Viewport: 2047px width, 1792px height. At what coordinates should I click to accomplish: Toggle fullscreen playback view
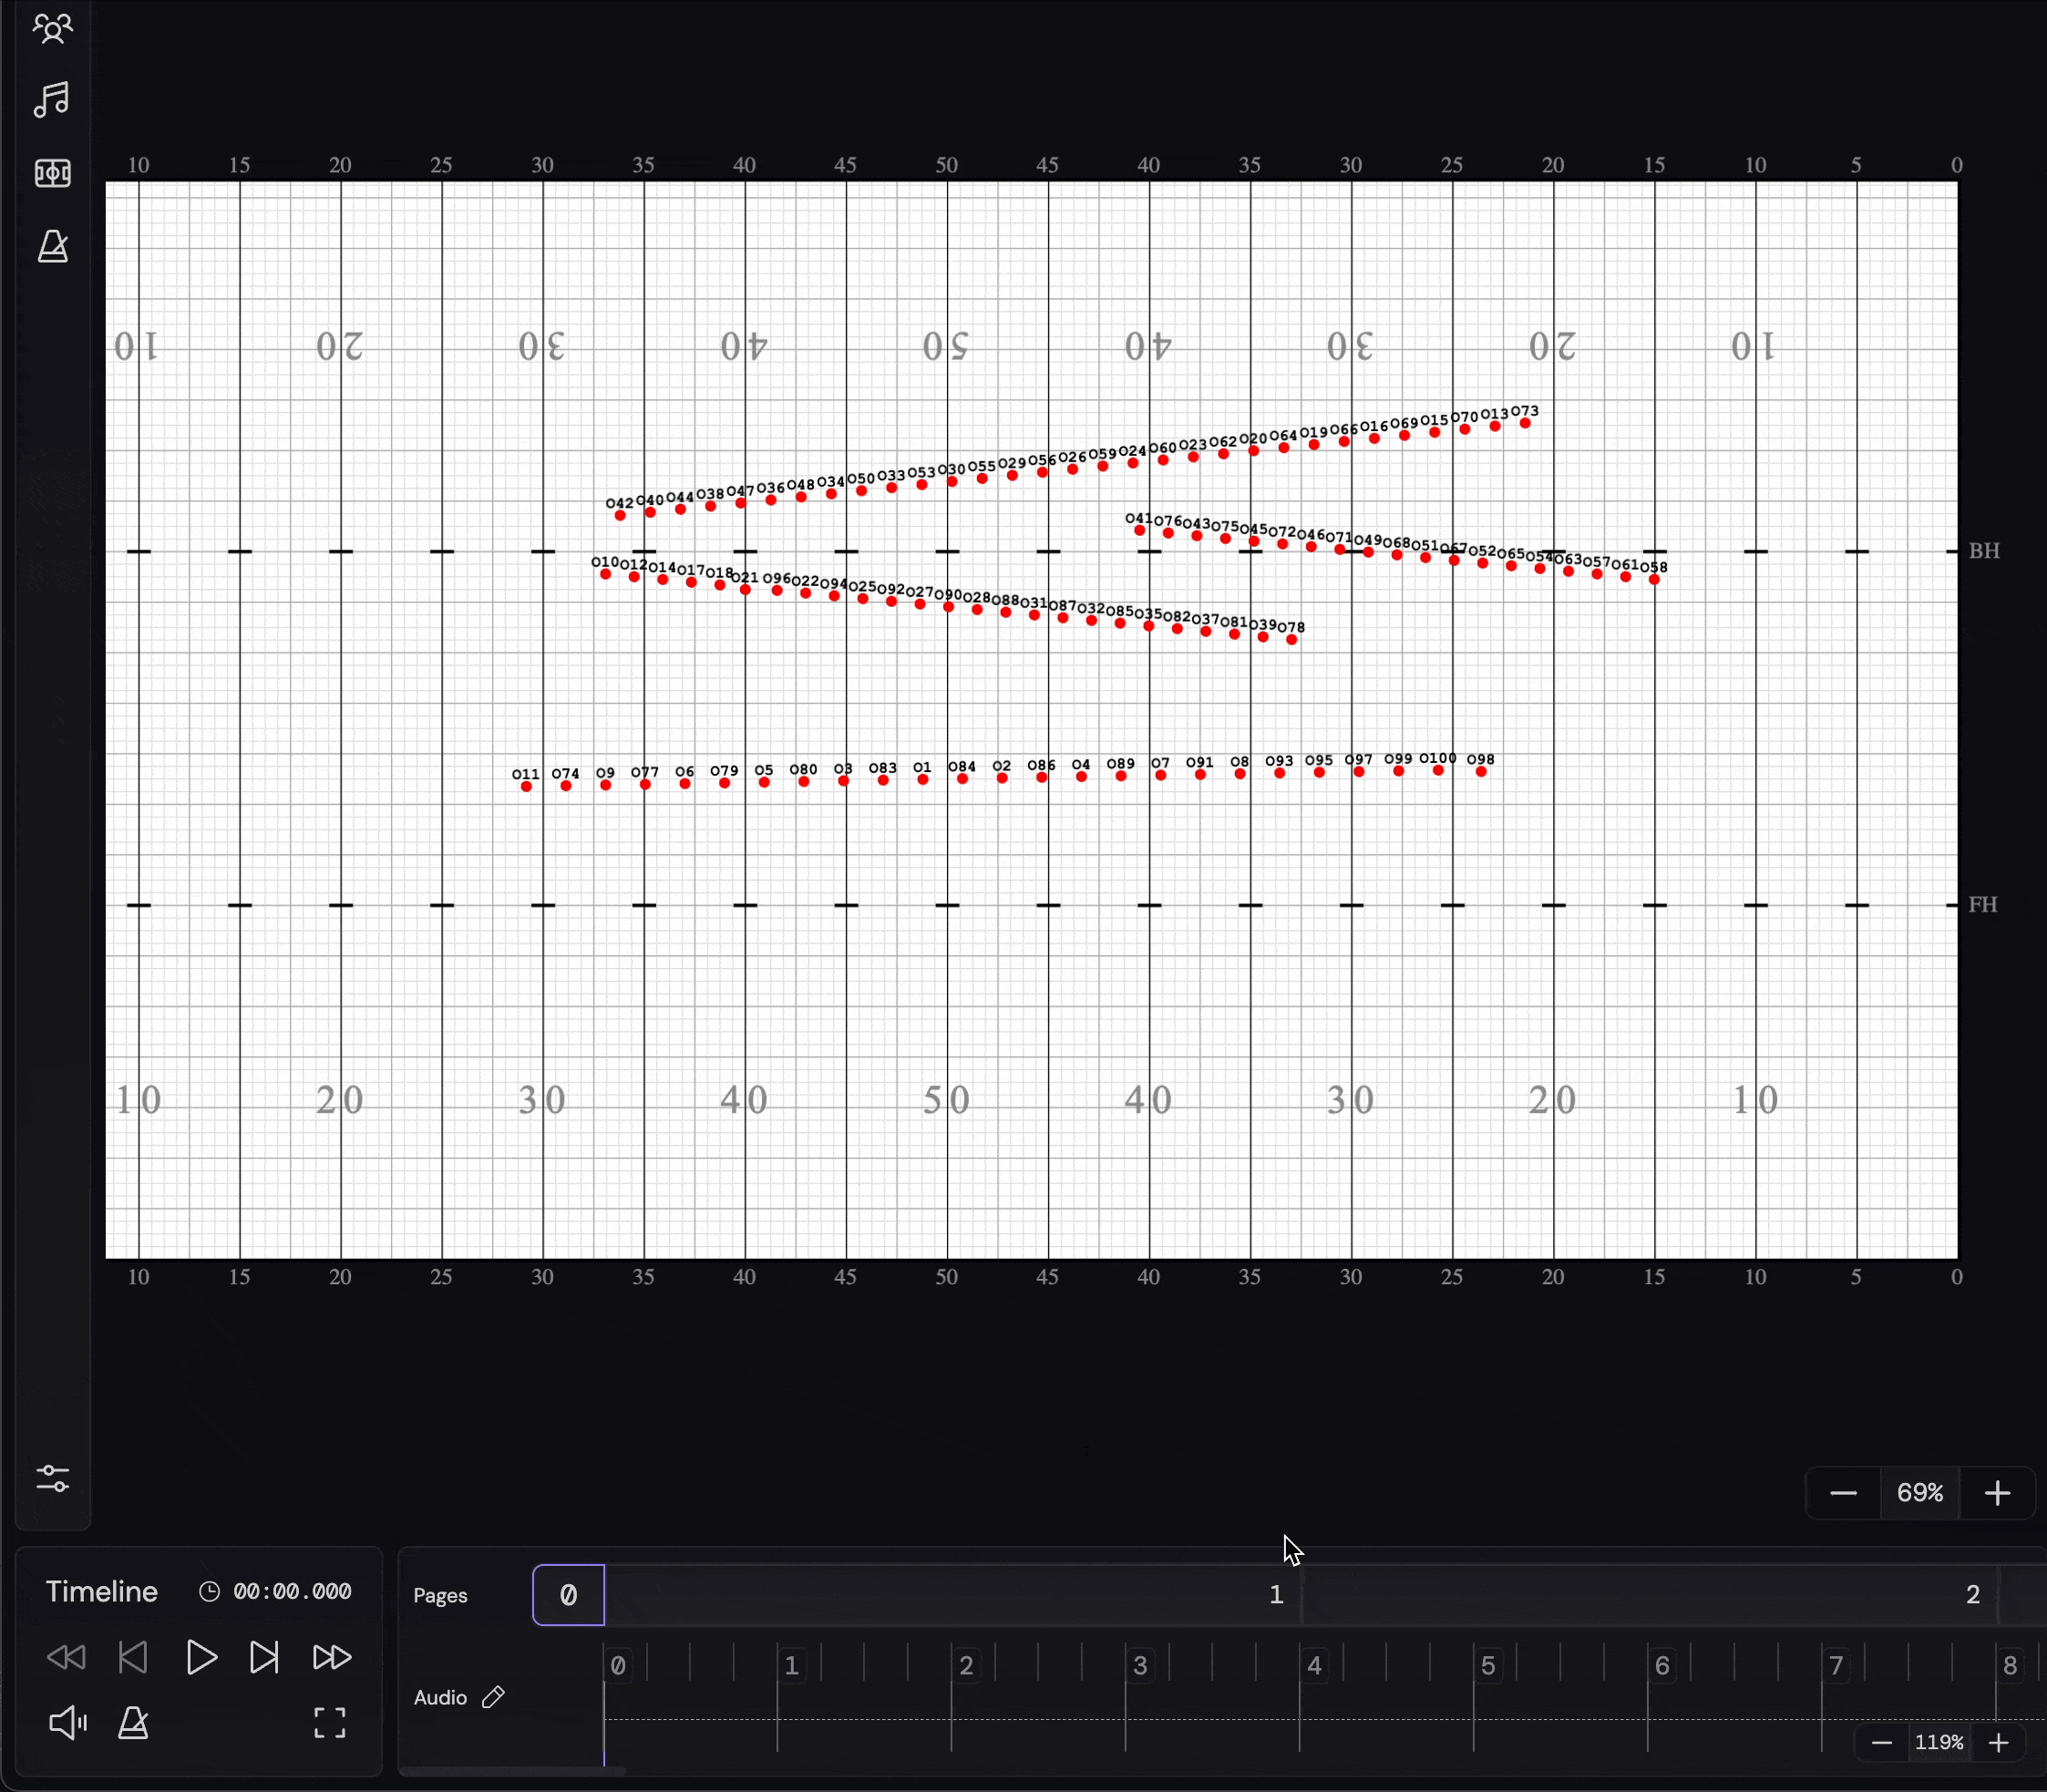point(329,1722)
